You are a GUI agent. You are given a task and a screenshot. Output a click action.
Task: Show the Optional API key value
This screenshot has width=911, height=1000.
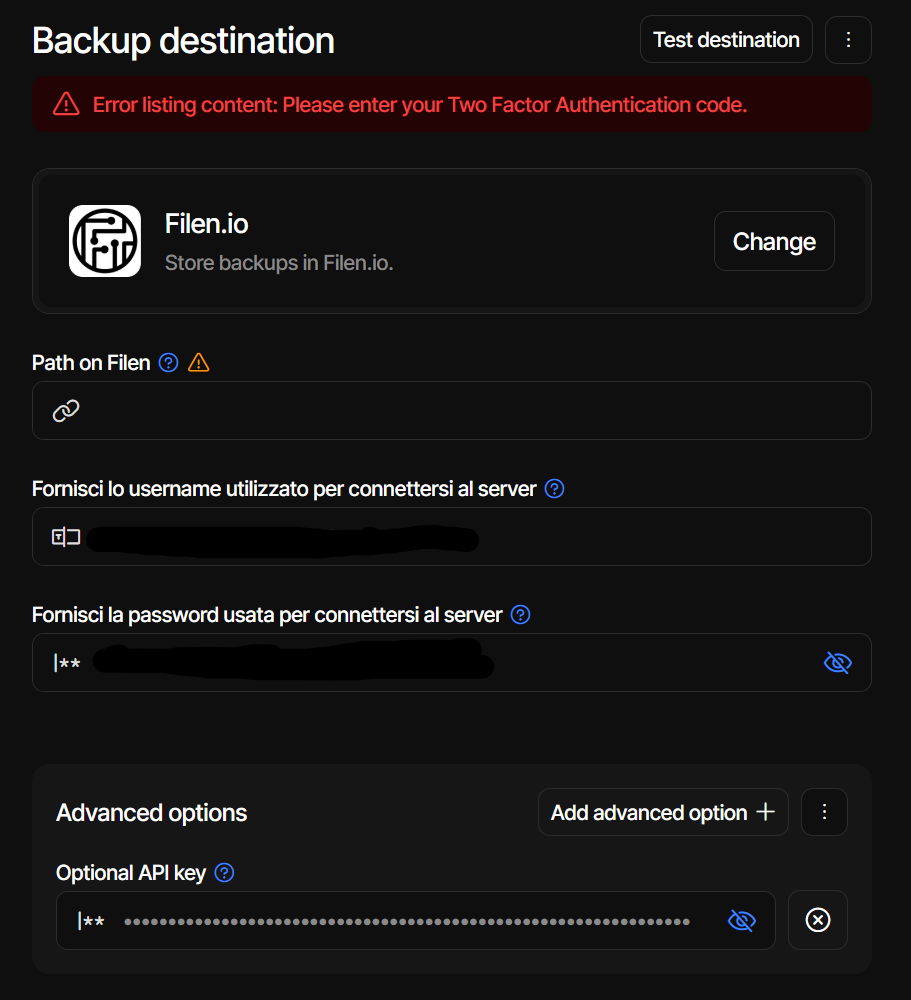(741, 920)
